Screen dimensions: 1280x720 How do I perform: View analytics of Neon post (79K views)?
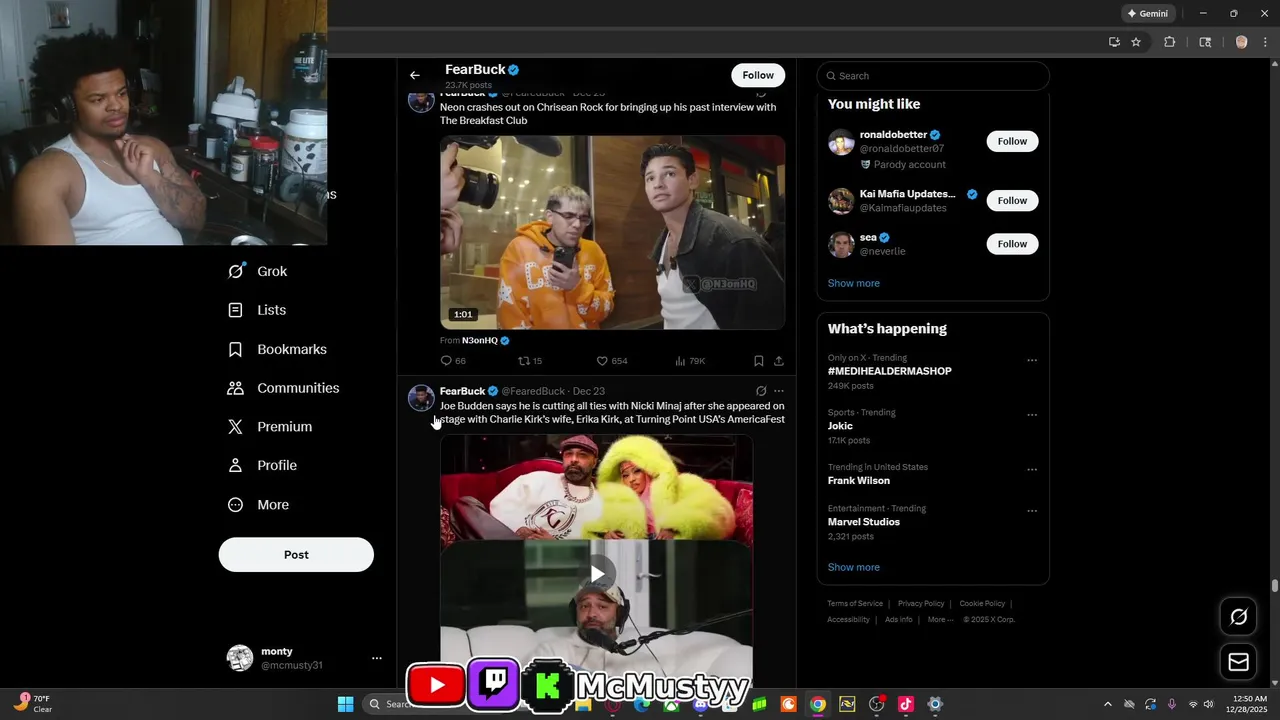(x=690, y=361)
